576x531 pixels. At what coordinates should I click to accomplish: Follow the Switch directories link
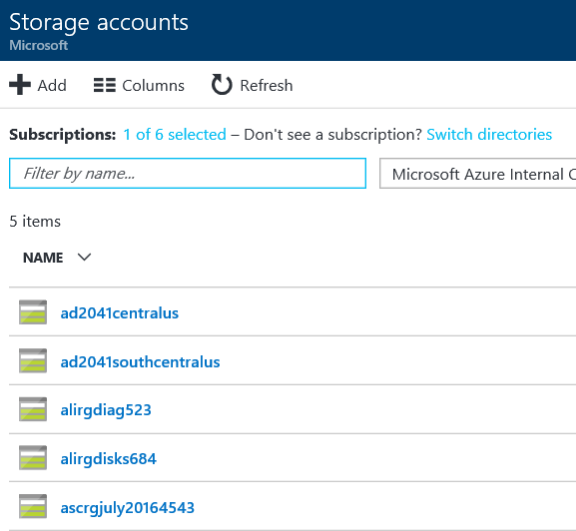click(x=489, y=134)
